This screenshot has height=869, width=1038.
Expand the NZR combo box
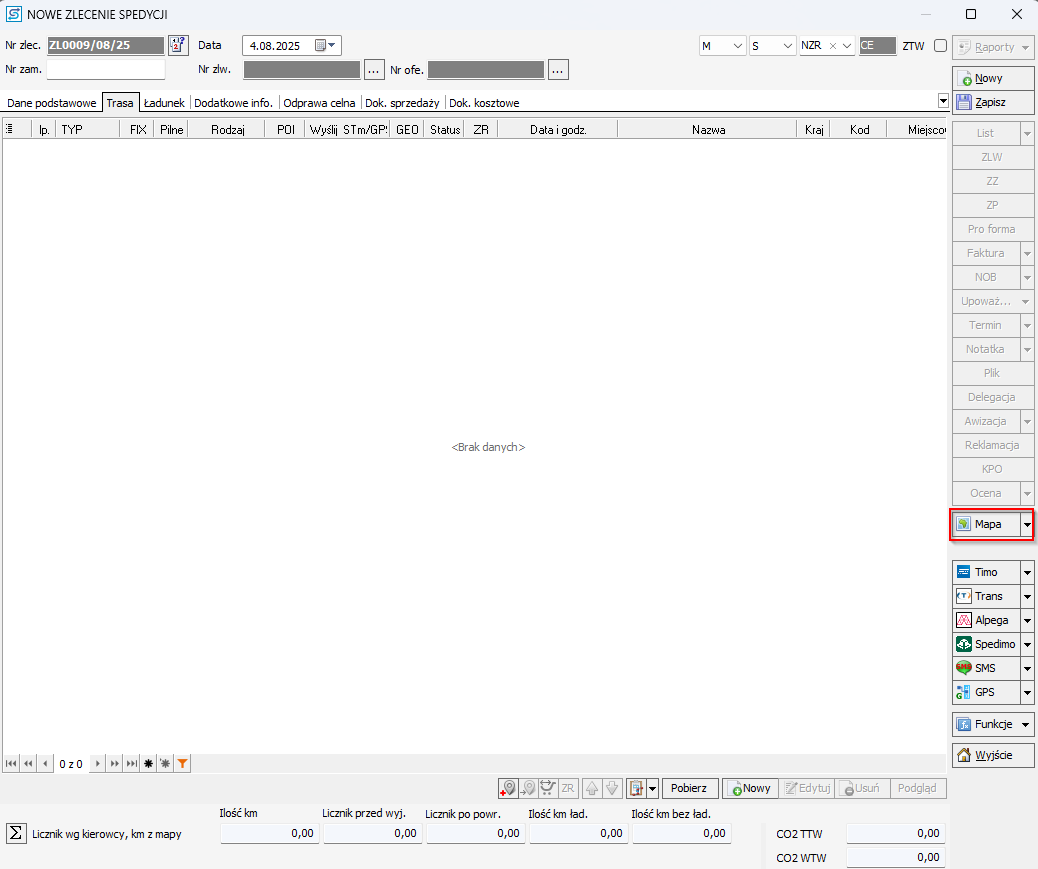(x=847, y=46)
